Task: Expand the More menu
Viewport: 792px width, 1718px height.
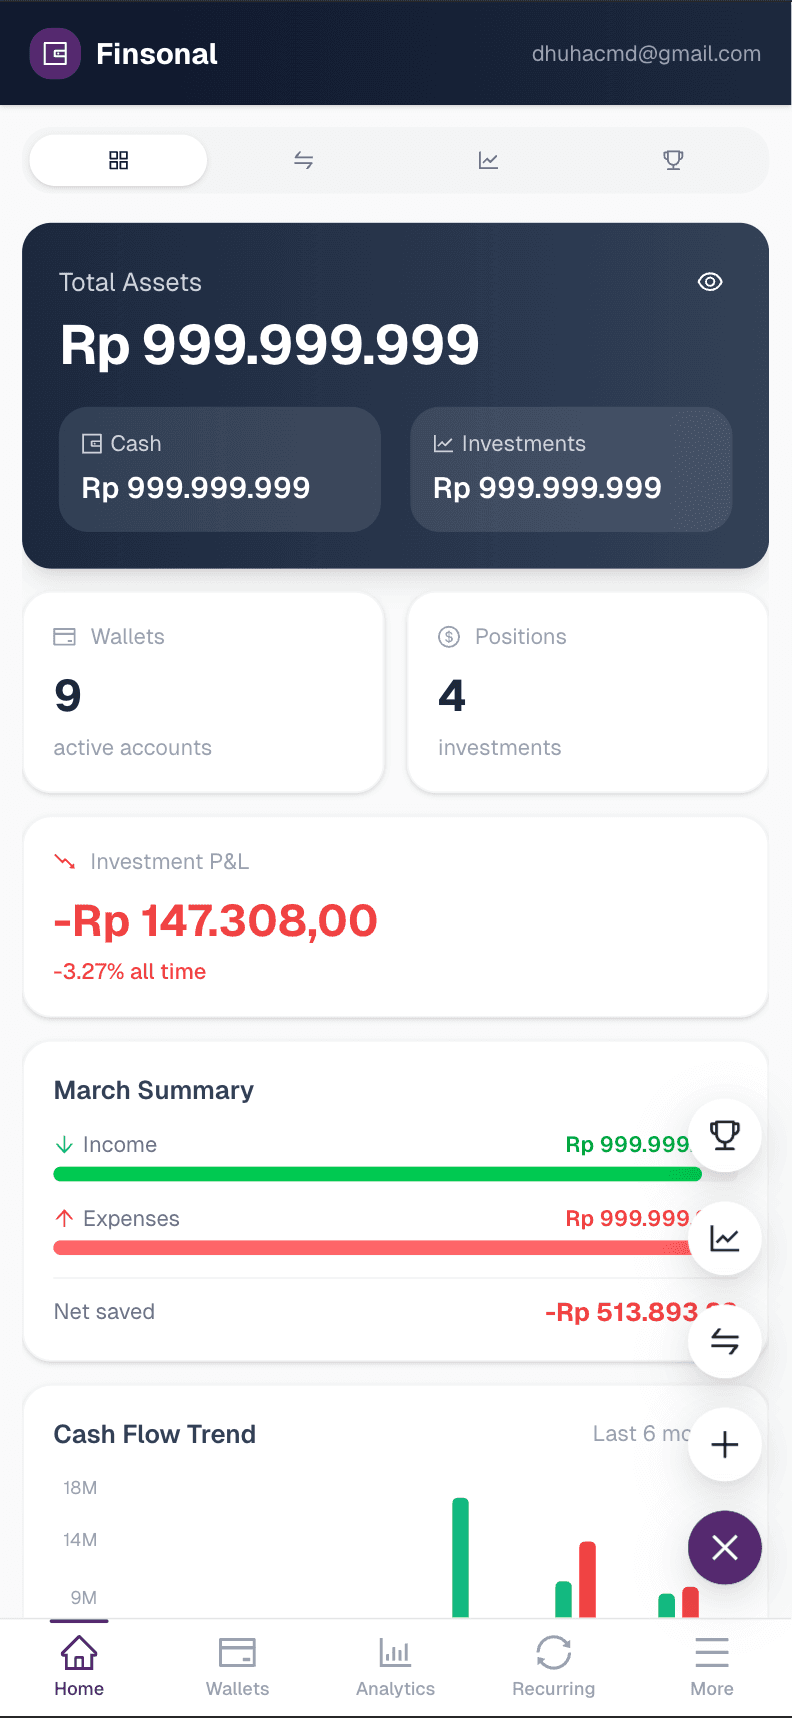Action: 711,1666
